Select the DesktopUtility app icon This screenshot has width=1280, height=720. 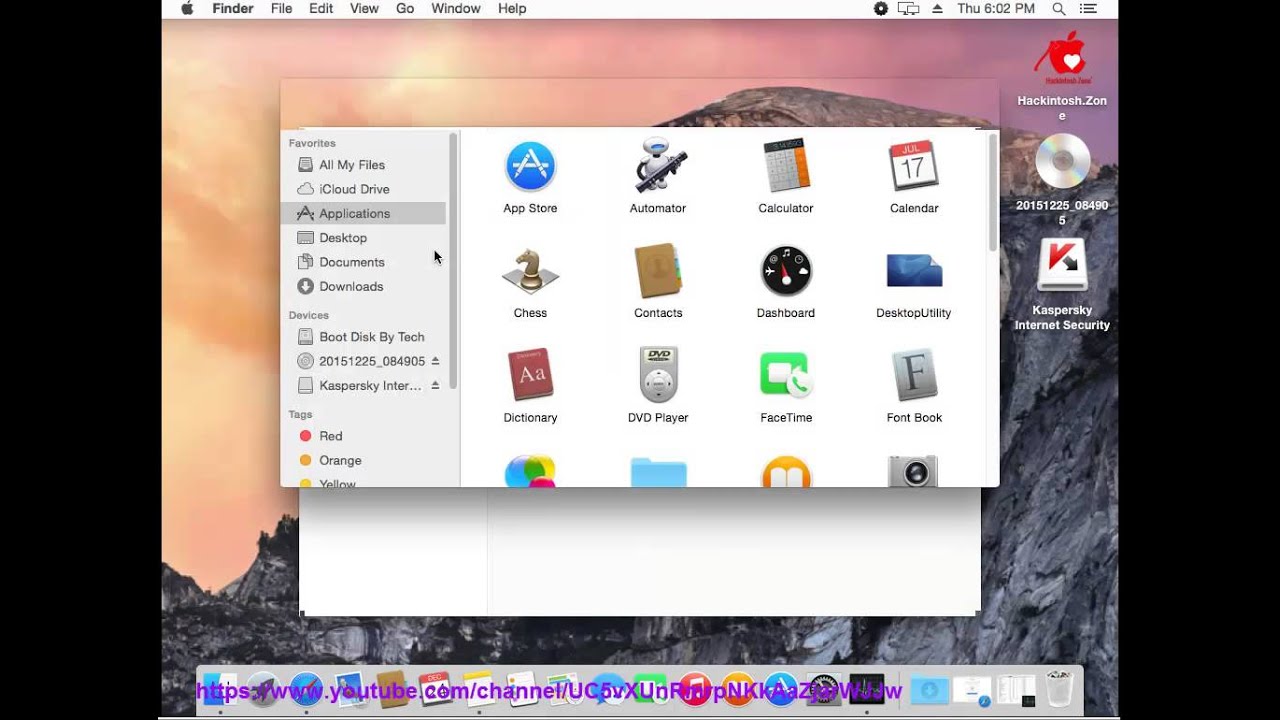914,271
